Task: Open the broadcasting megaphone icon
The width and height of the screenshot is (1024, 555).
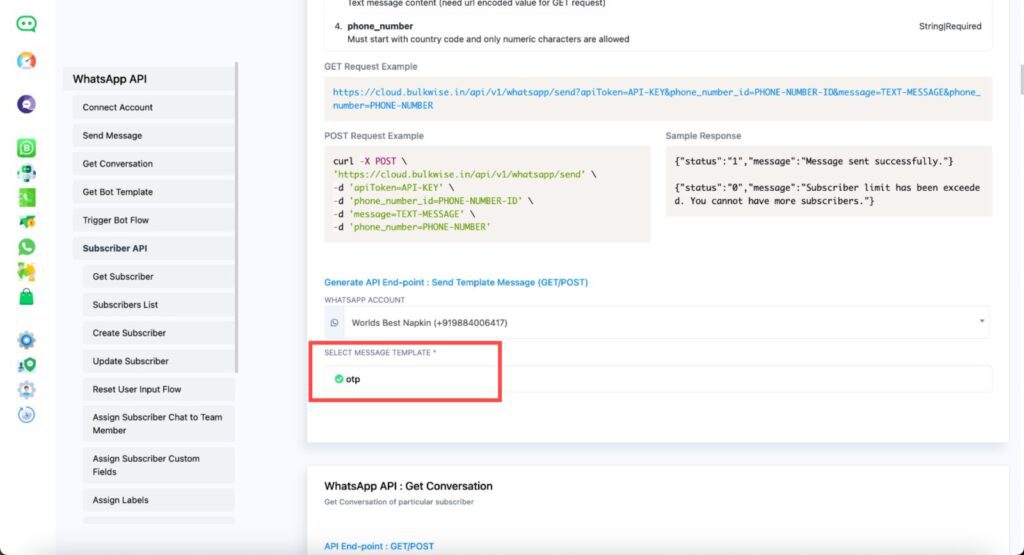Action: [x=26, y=222]
